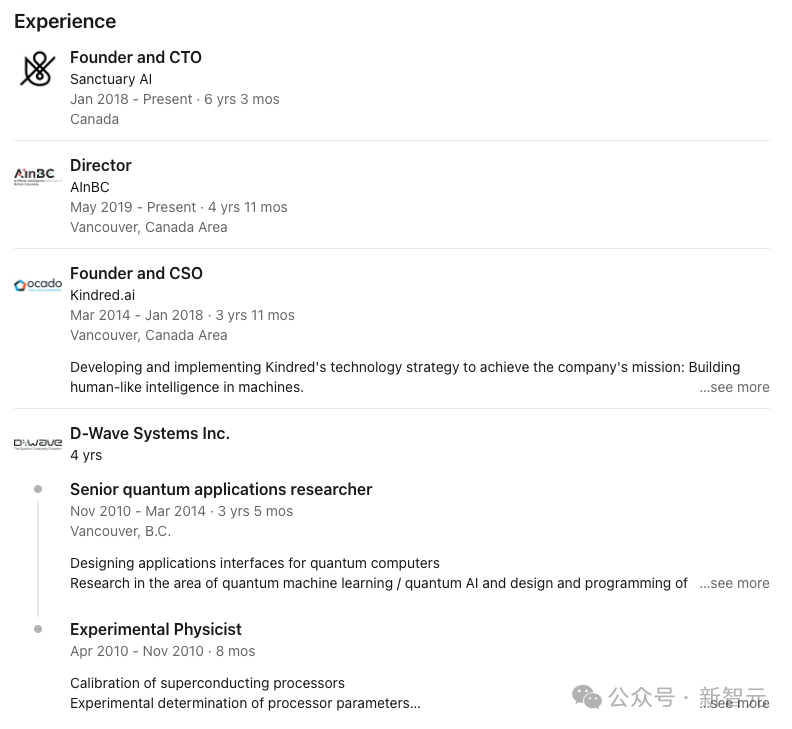Select Senior quantum applications researcher title
Screen dimensions: 792x729
pos(221,489)
